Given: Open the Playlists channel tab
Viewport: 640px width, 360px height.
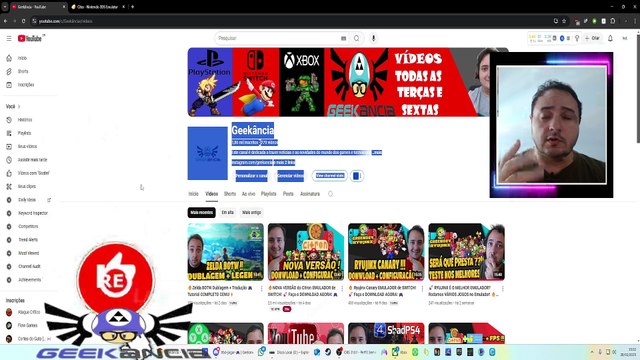Looking at the screenshot, I should (x=269, y=194).
